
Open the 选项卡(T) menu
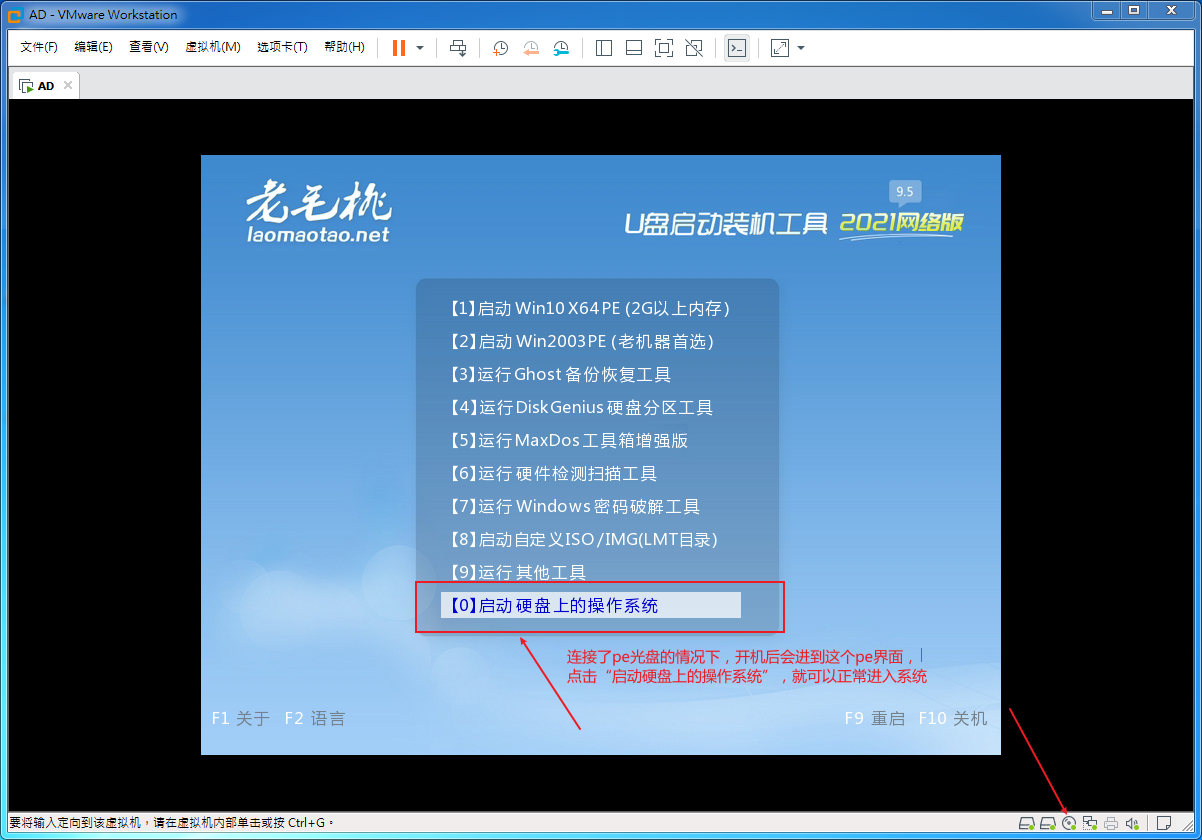pyautogui.click(x=282, y=47)
